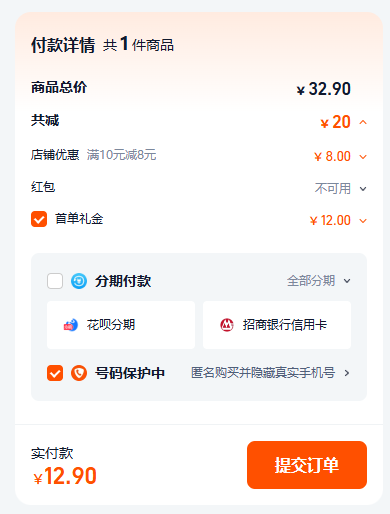390x514 pixels.
Task: Click the China Merchants Bank logo
Action: [x=227, y=325]
